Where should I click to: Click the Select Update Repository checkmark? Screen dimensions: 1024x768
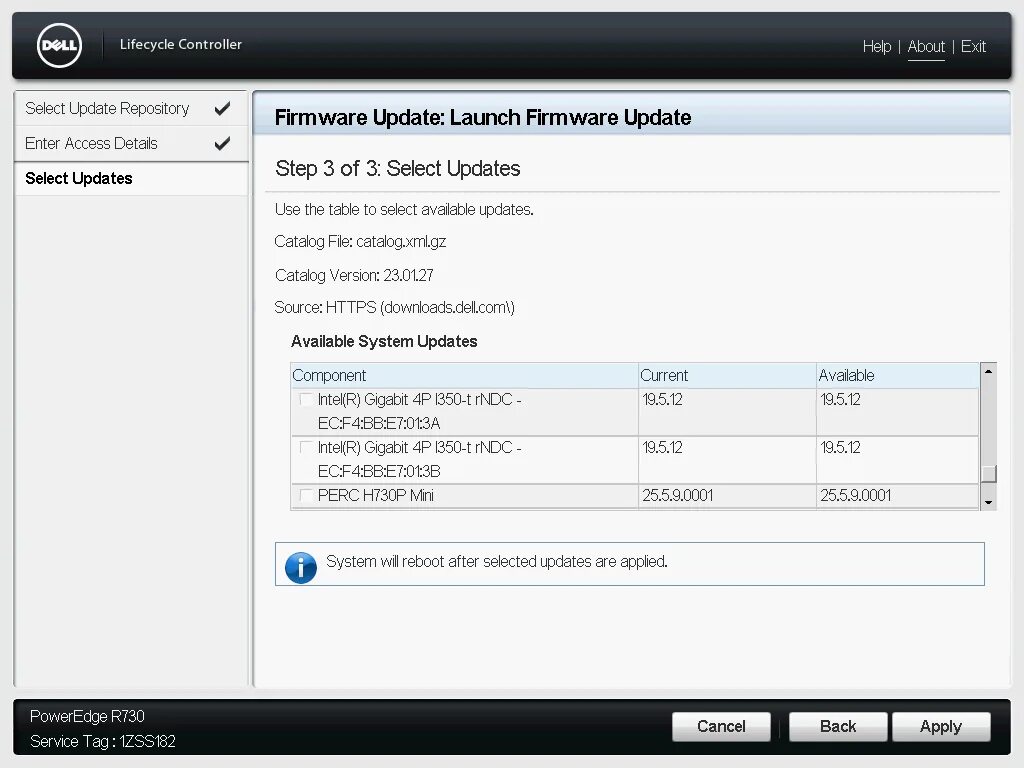pos(223,108)
